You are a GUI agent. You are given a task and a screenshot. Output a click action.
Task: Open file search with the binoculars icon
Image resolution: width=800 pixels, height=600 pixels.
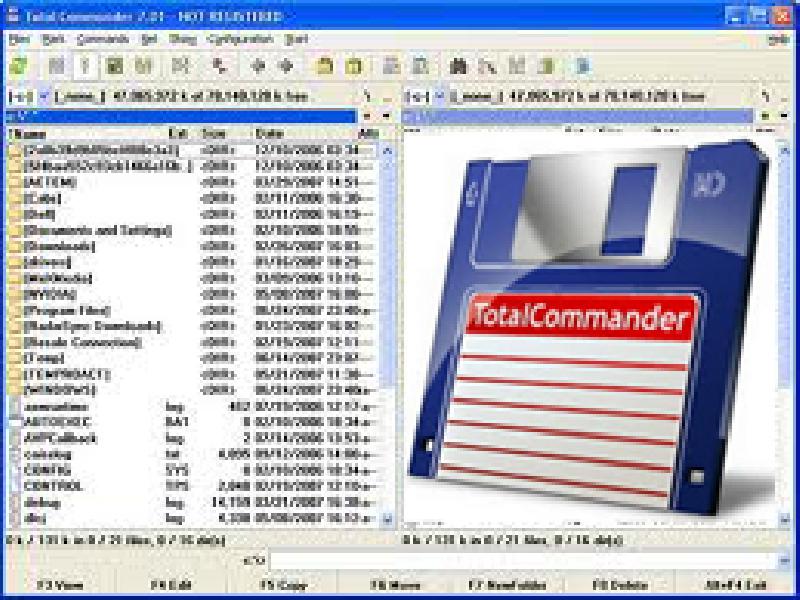point(459,66)
